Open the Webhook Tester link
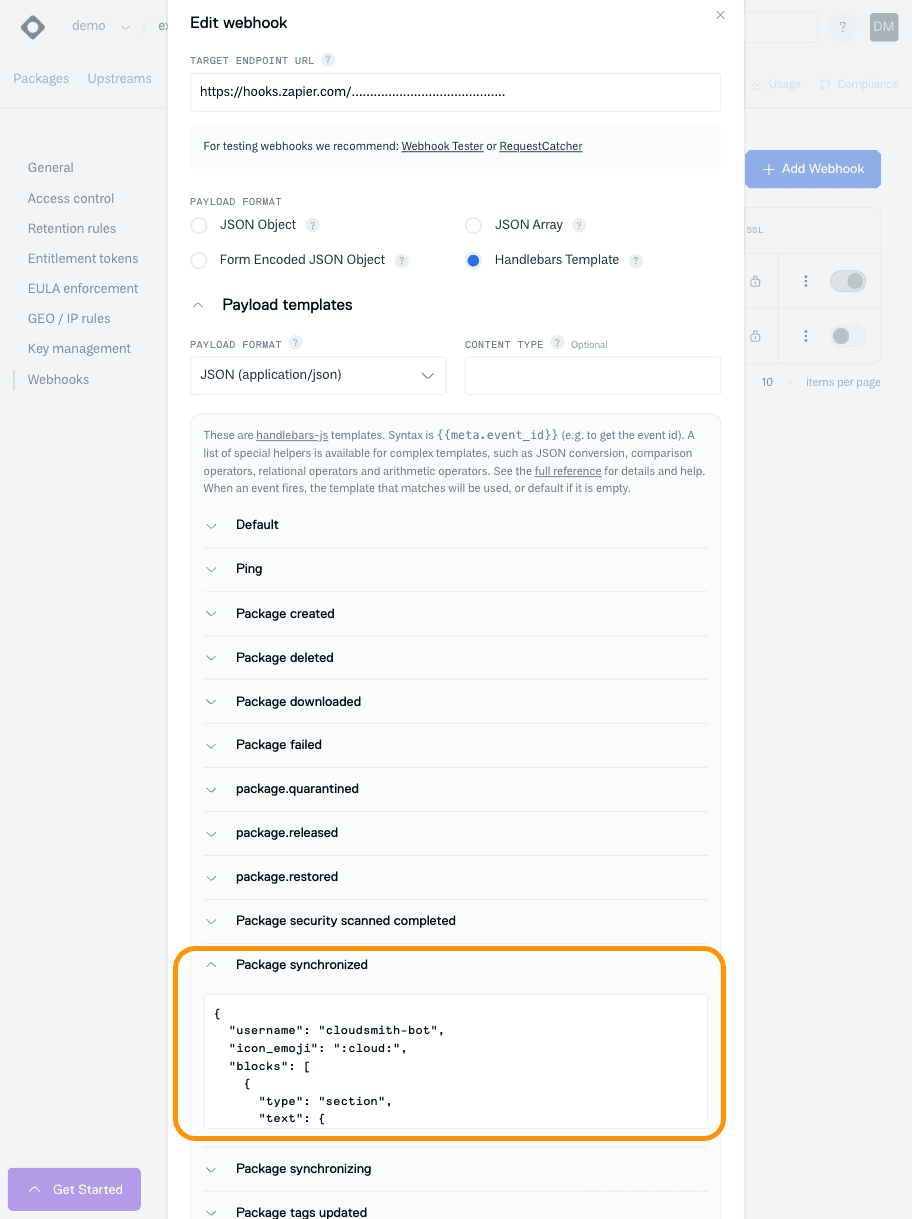Screen dimensions: 912x1219 click(x=442, y=146)
